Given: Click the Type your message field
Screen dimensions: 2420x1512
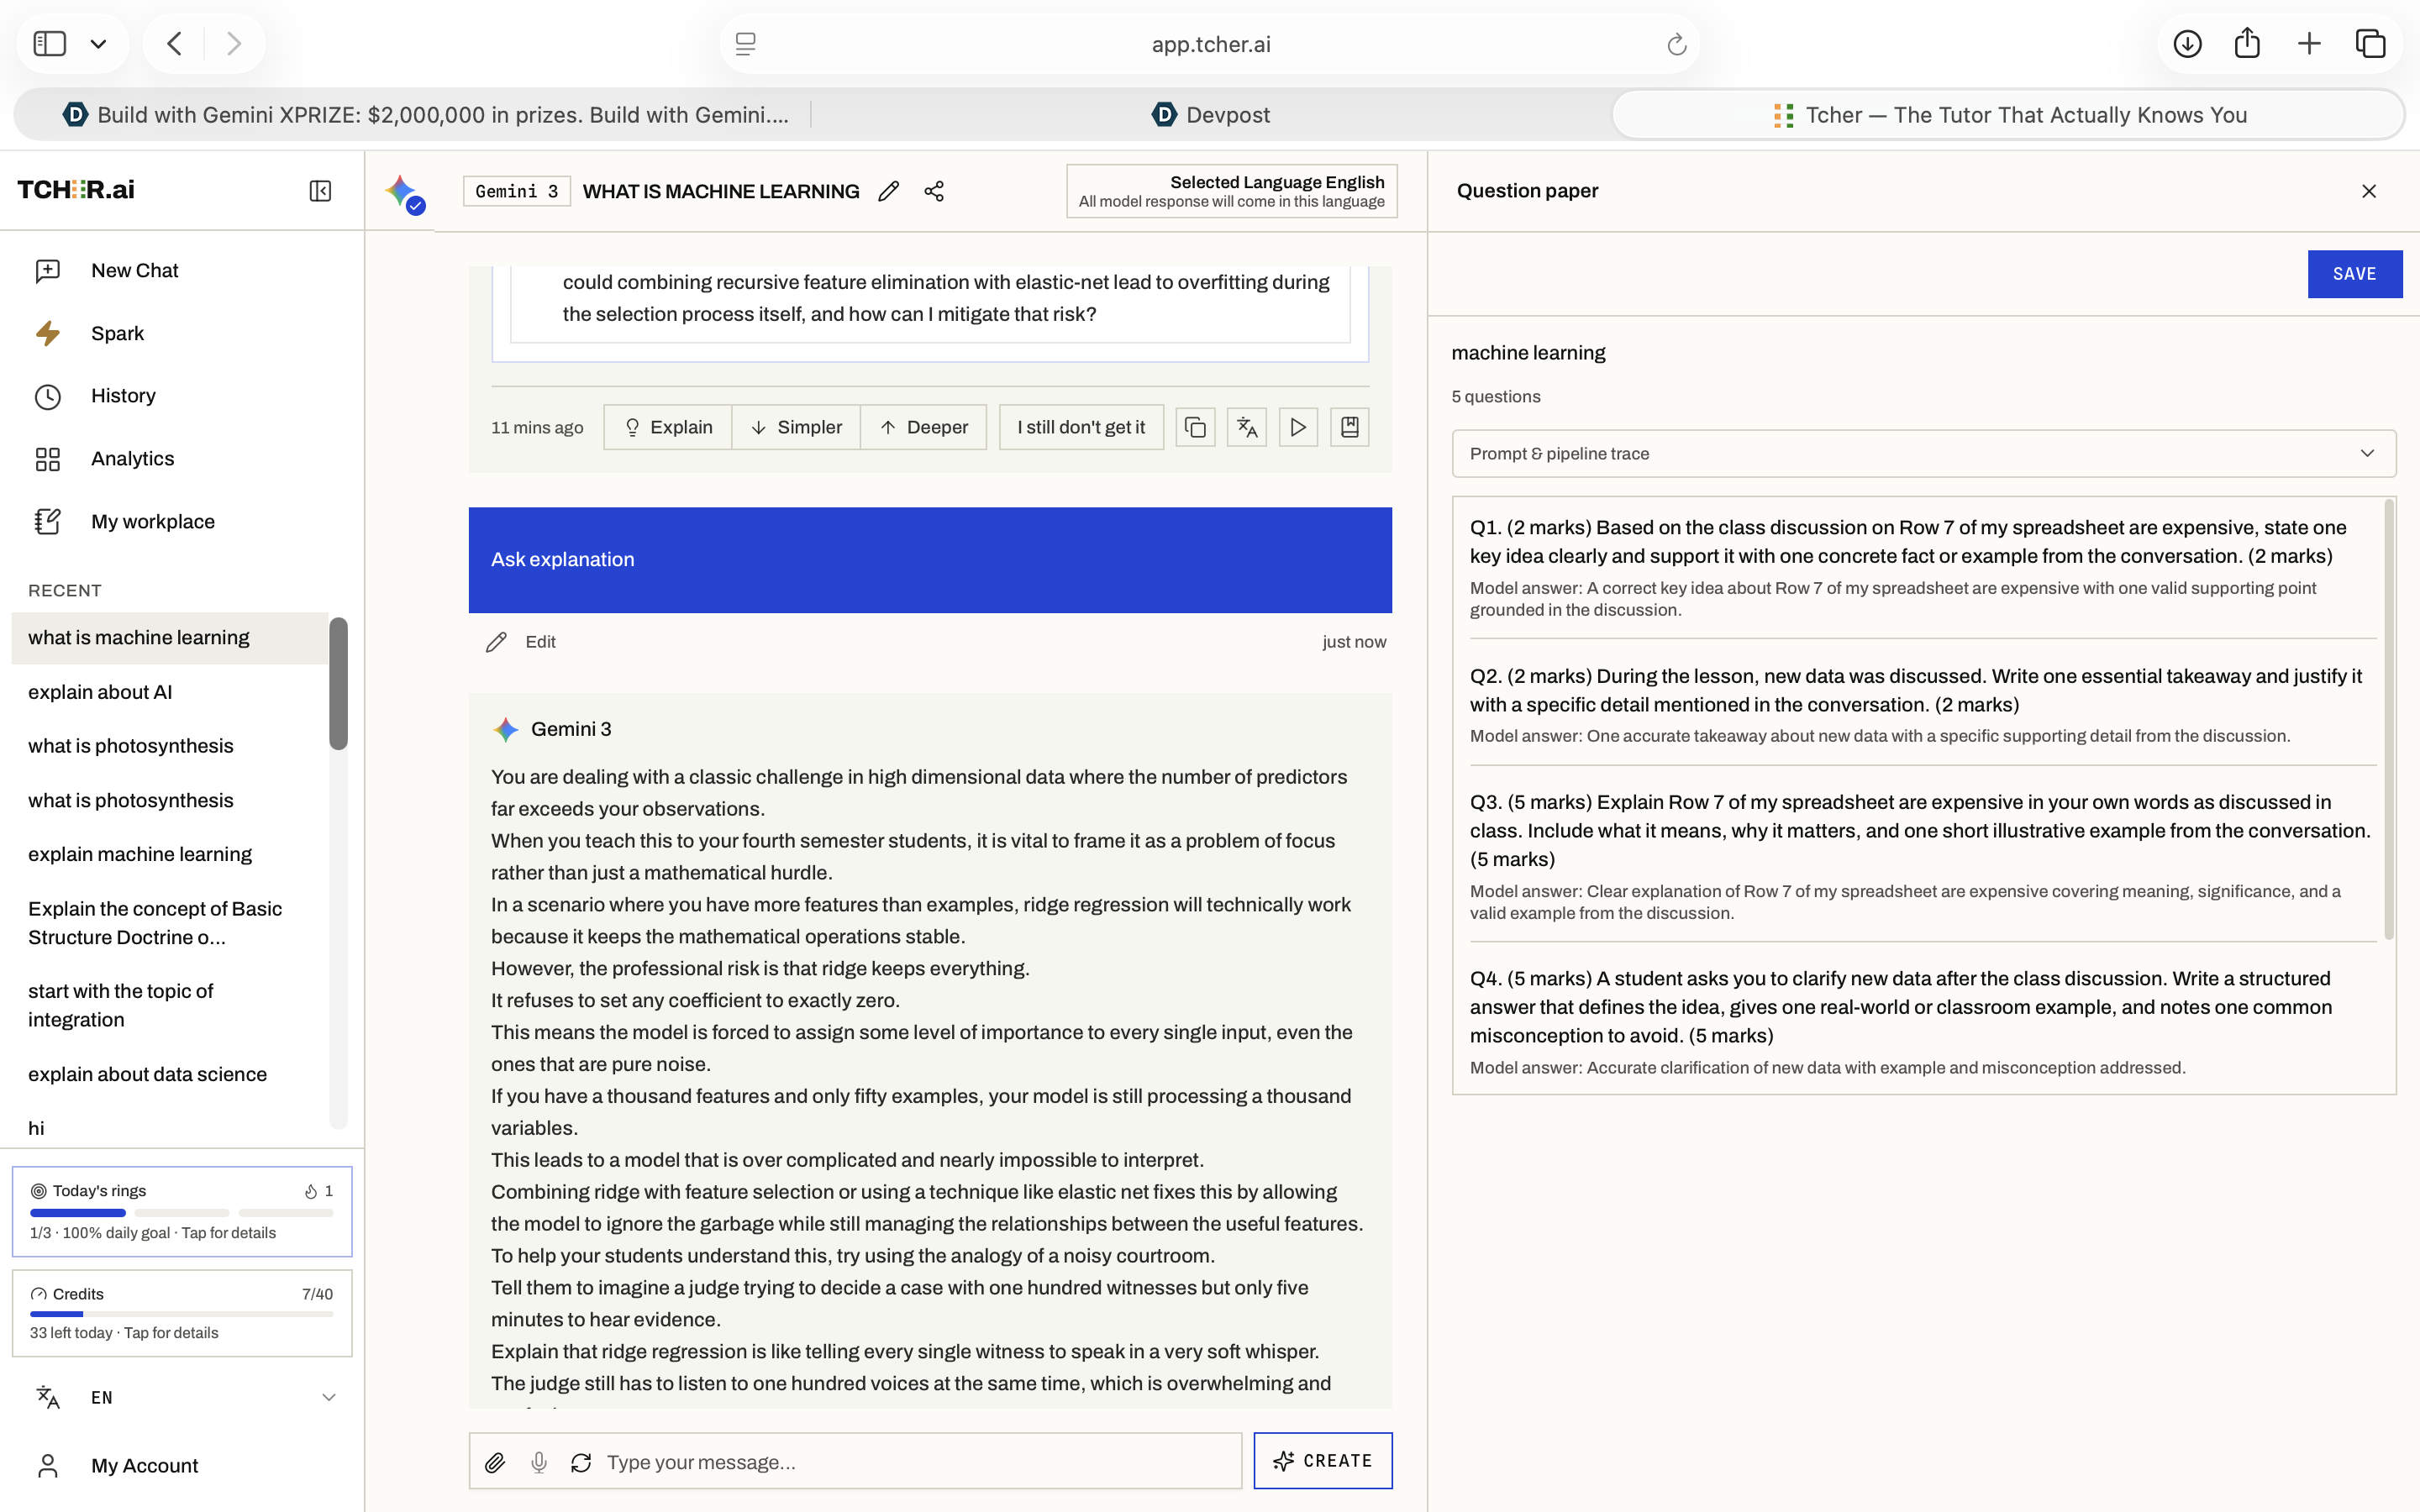Looking at the screenshot, I should coord(916,1462).
